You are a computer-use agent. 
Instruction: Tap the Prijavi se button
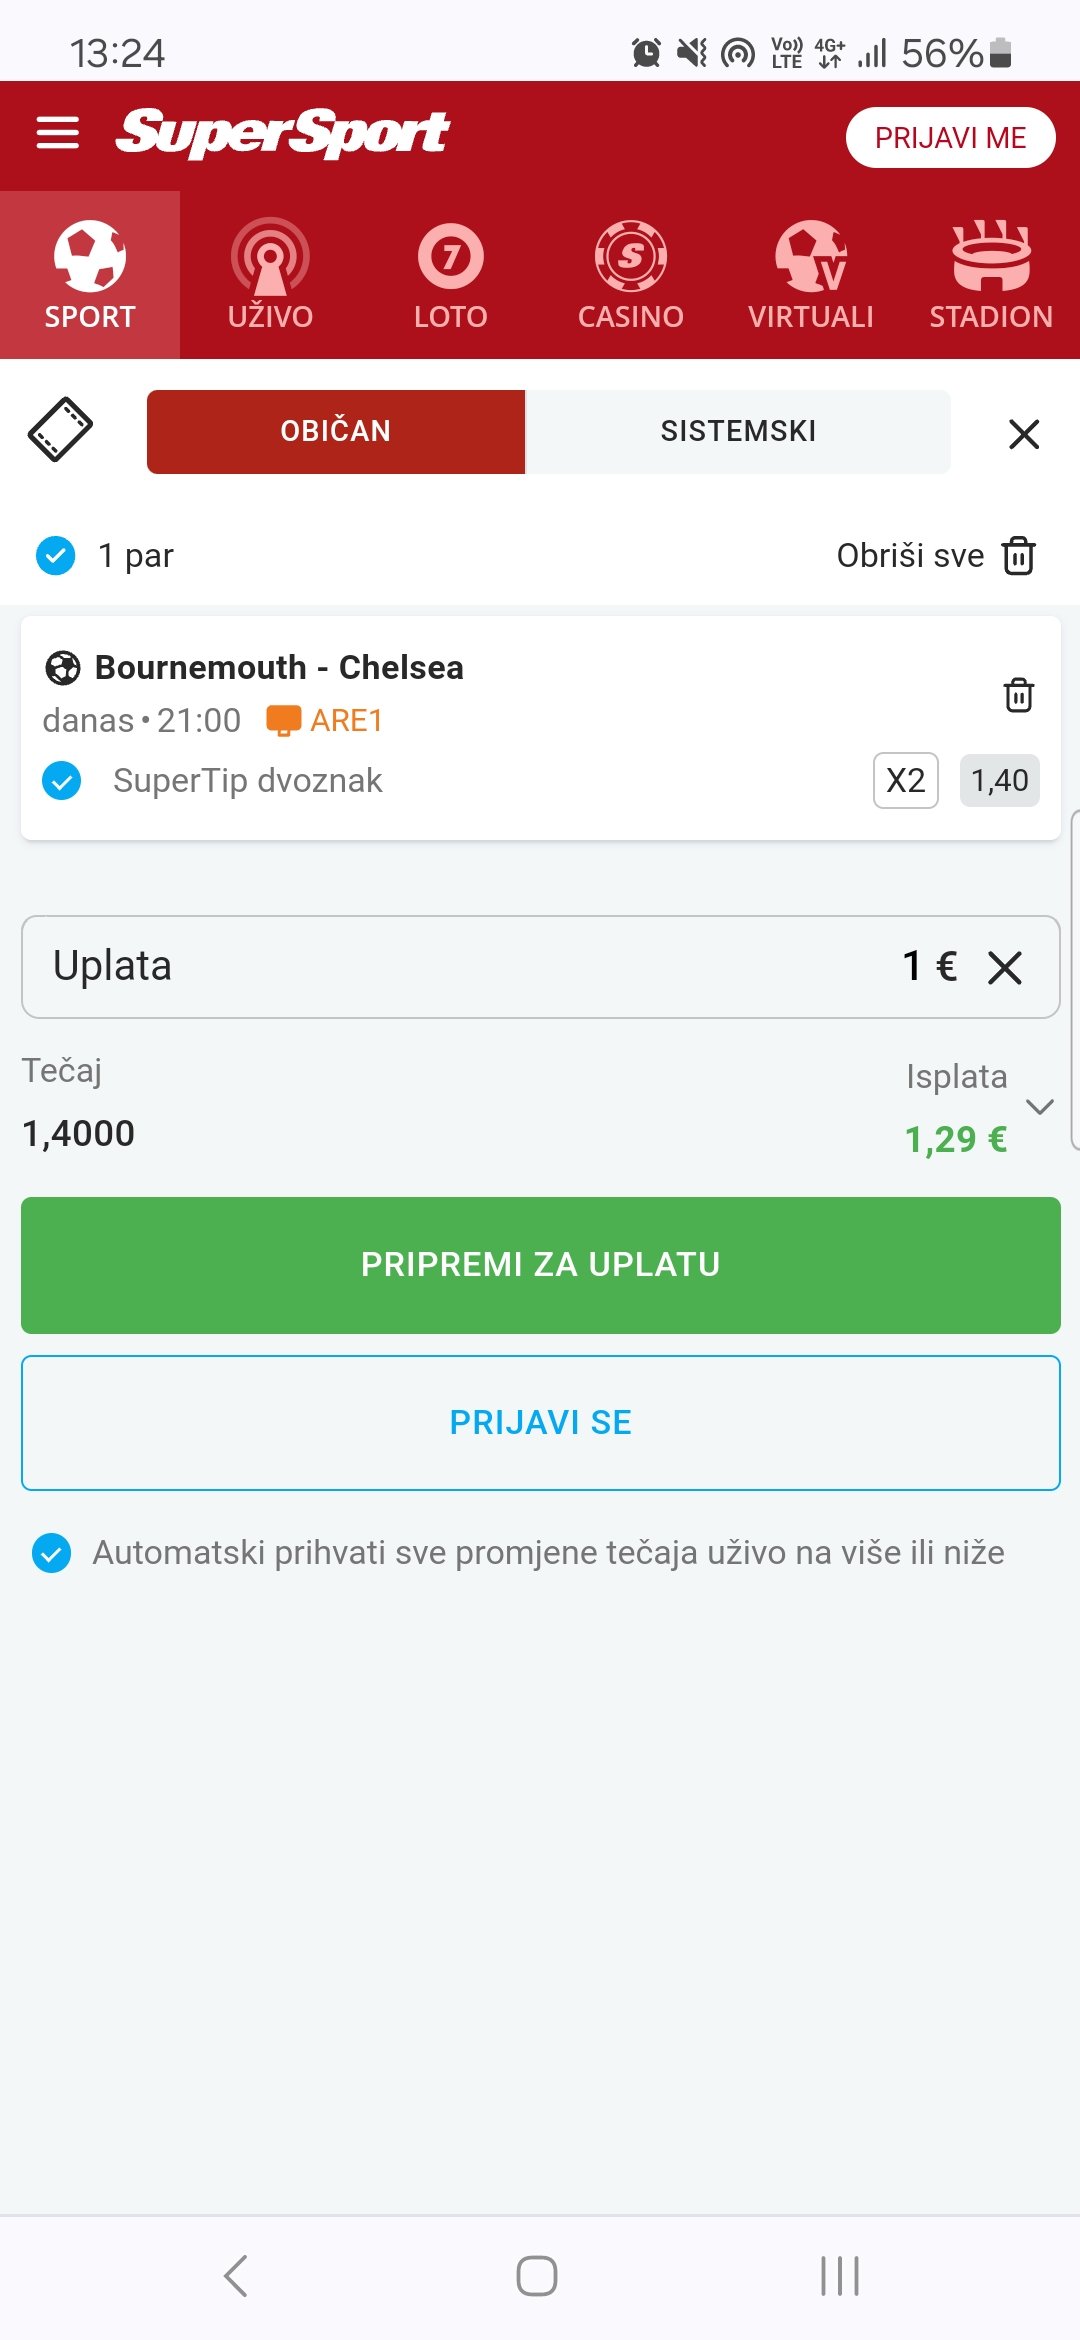tap(540, 1422)
